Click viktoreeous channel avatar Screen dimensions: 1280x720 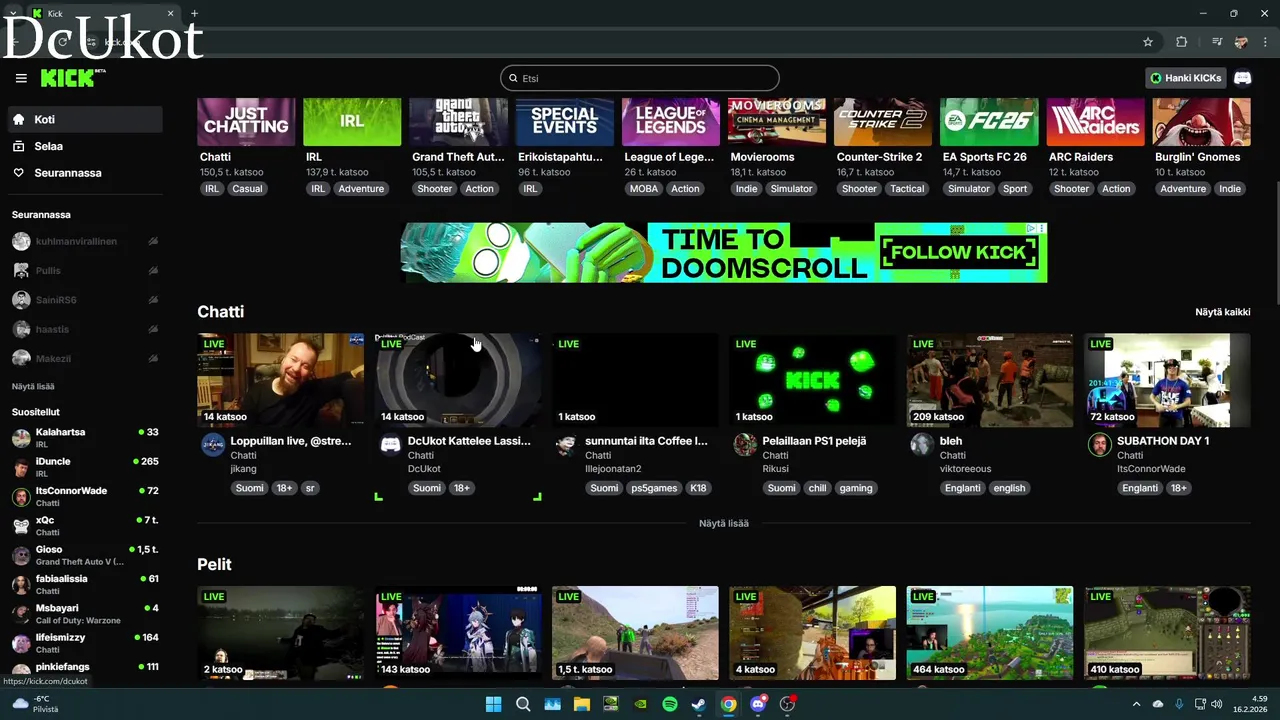(x=922, y=446)
